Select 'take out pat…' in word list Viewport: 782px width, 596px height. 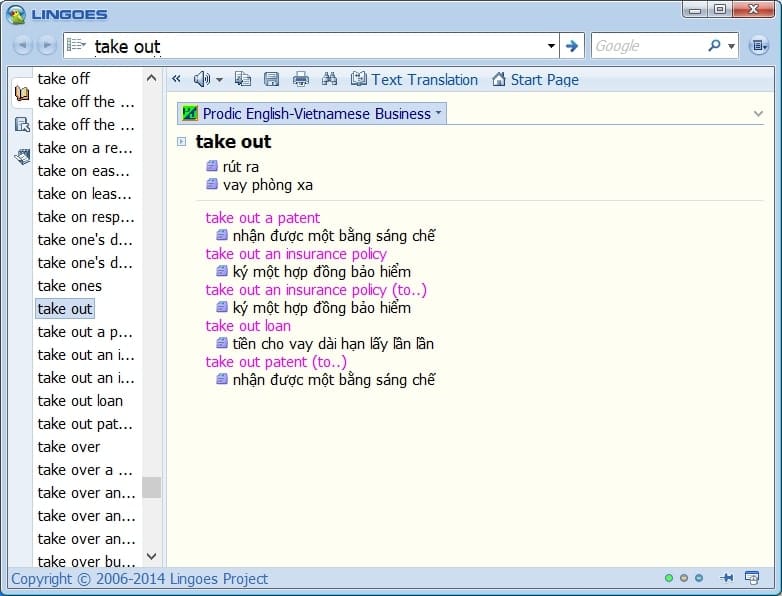(x=85, y=423)
